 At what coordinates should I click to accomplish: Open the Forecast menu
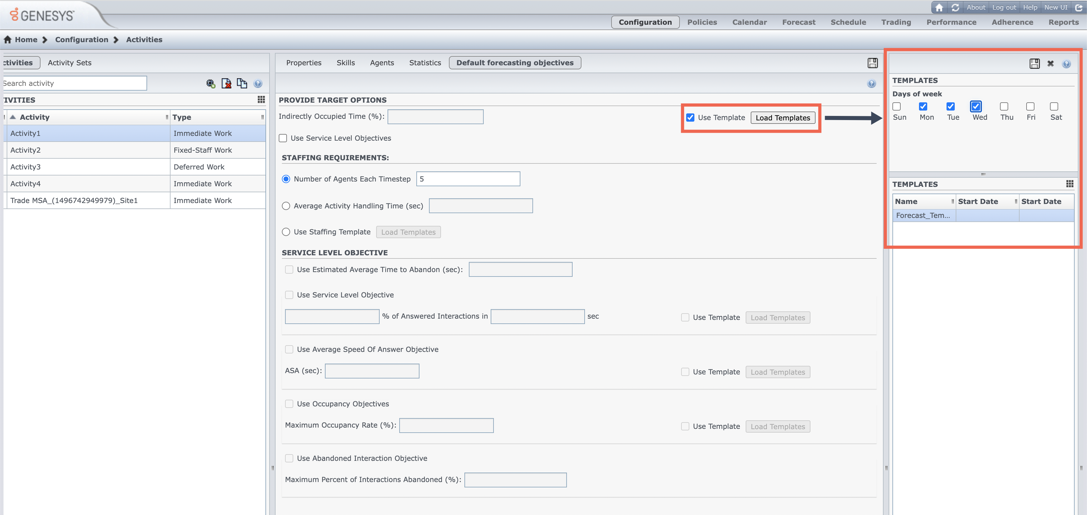coord(798,22)
